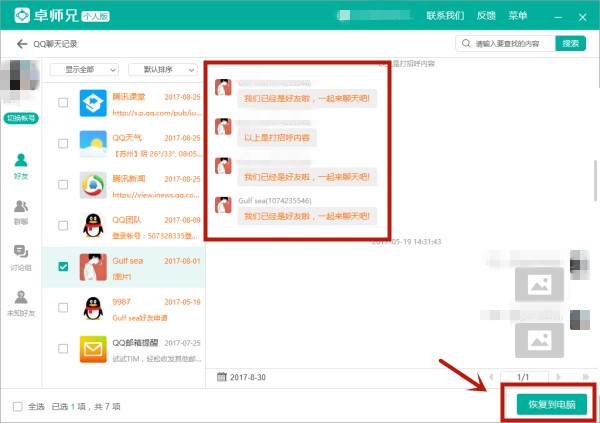Screen dimensions: 600x423
Task: Click the Gulf sea avatar in contact list
Action: pyautogui.click(x=93, y=267)
